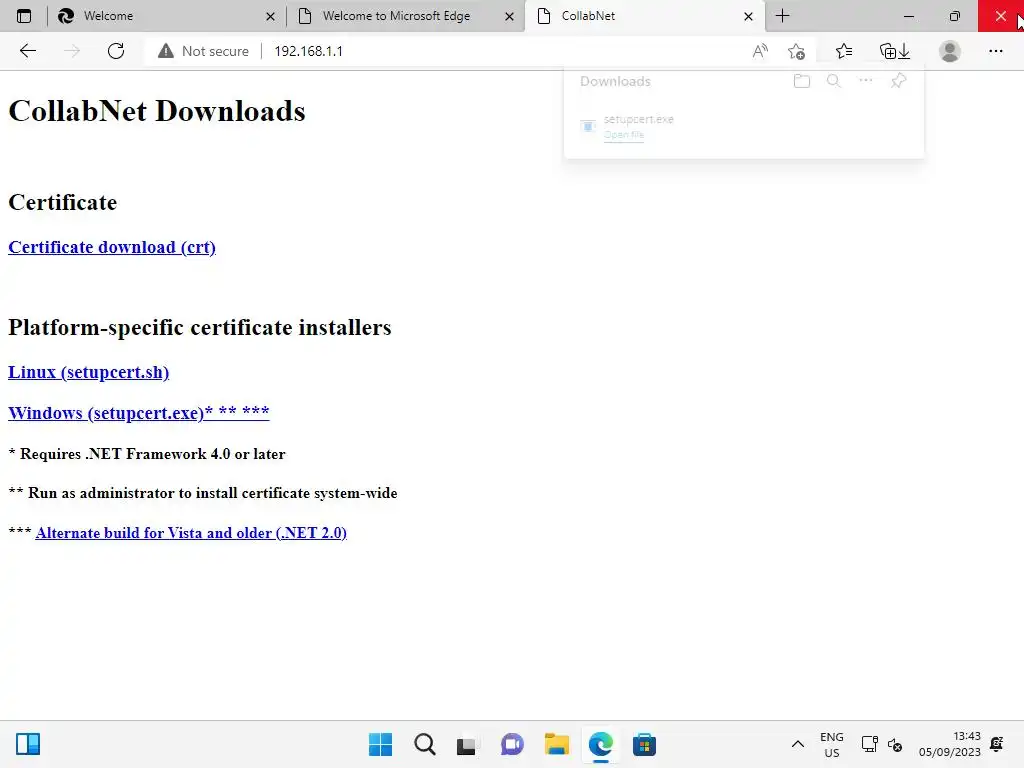
Task: Open ENG US language switcher
Action: pos(831,744)
